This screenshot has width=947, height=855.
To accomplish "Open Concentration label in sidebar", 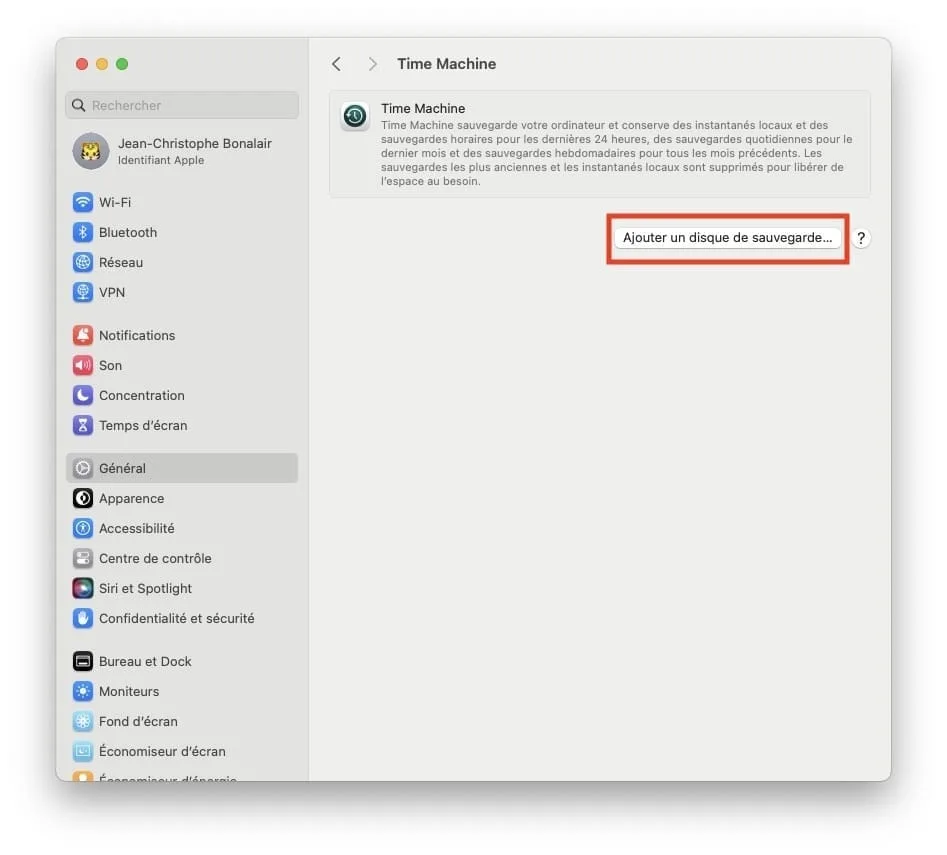I will click(142, 395).
